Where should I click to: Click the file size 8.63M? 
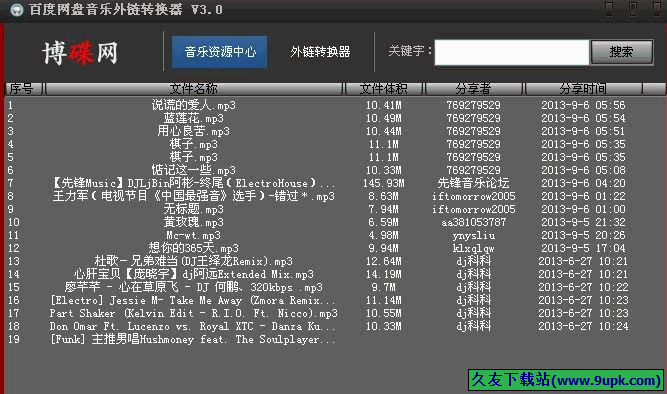pyautogui.click(x=384, y=196)
